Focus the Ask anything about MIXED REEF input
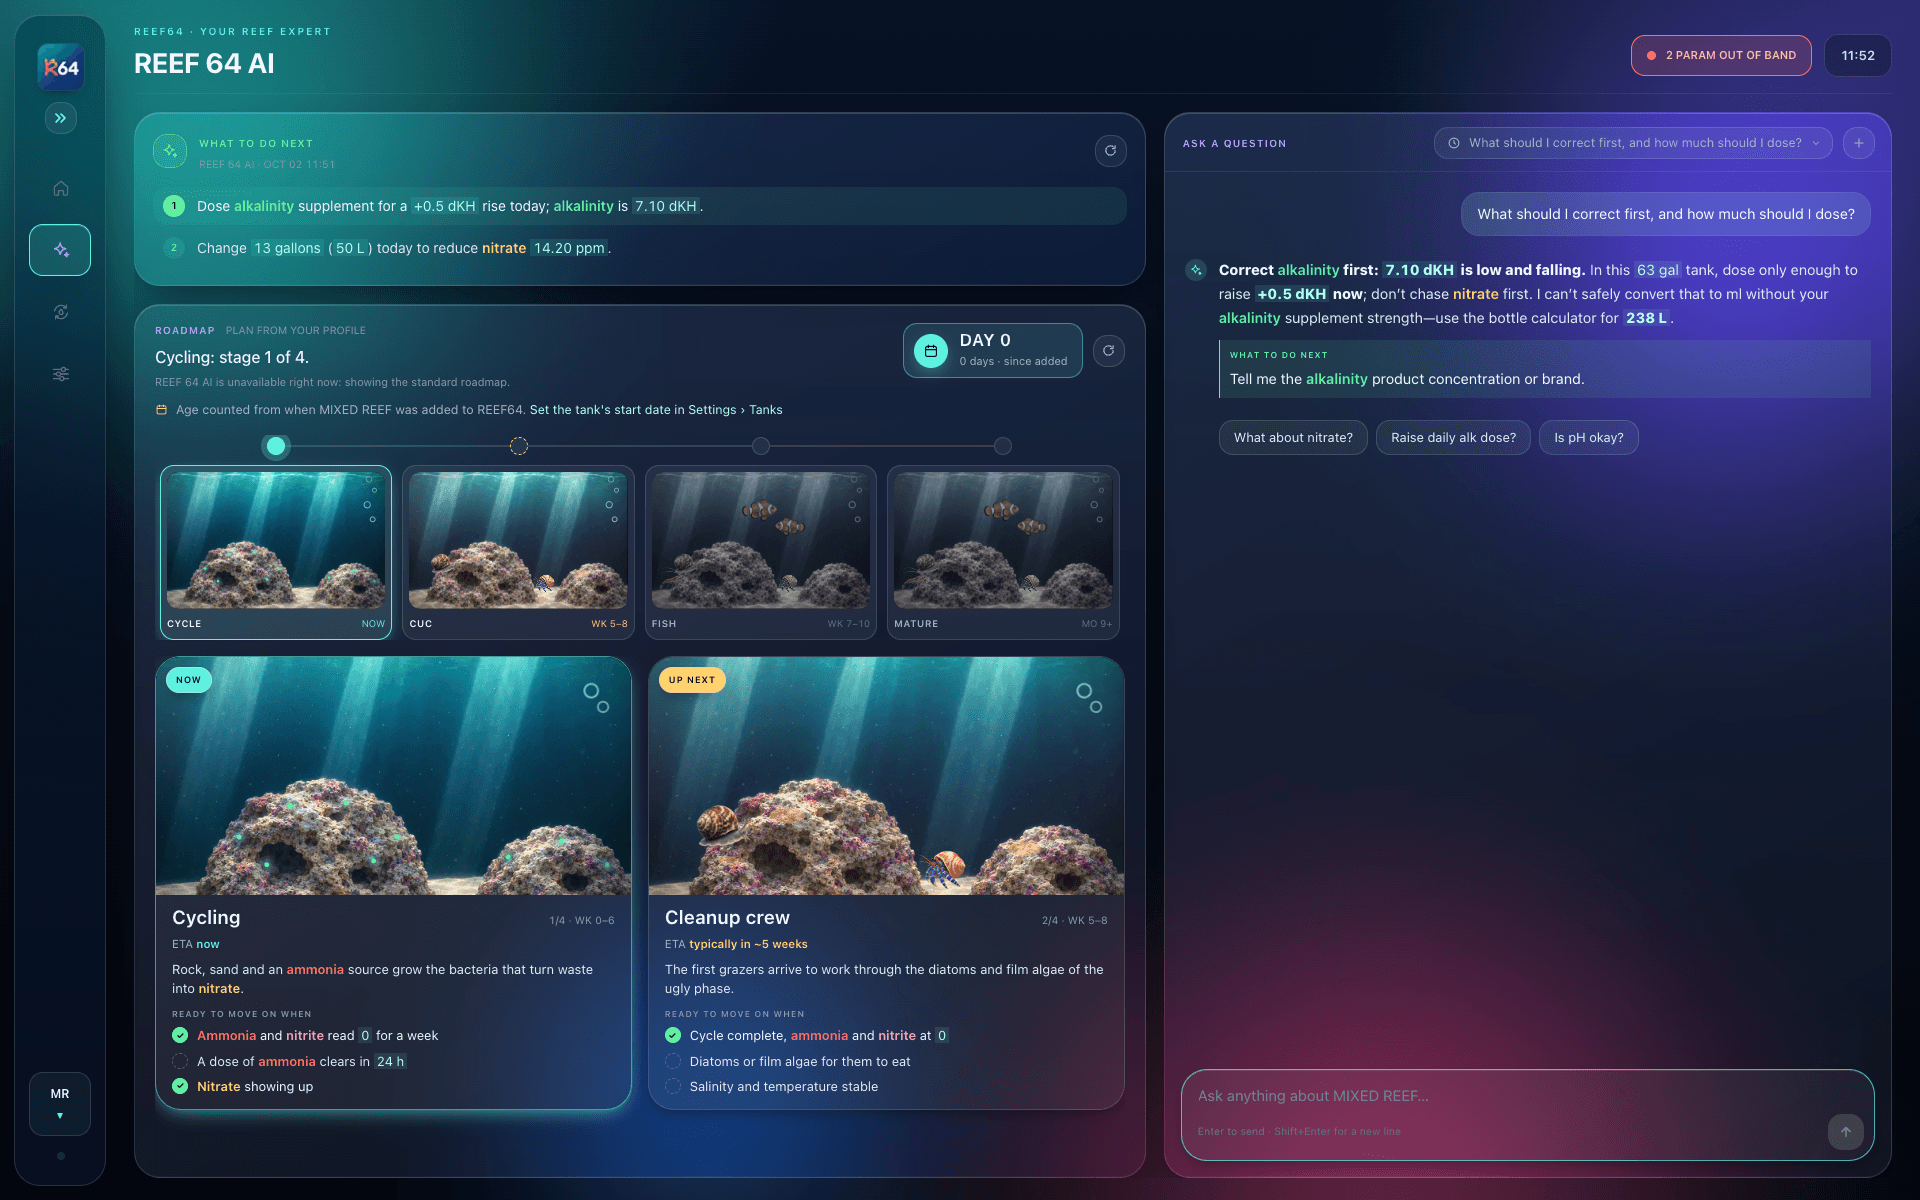Viewport: 1920px width, 1200px height. tap(1527, 1114)
